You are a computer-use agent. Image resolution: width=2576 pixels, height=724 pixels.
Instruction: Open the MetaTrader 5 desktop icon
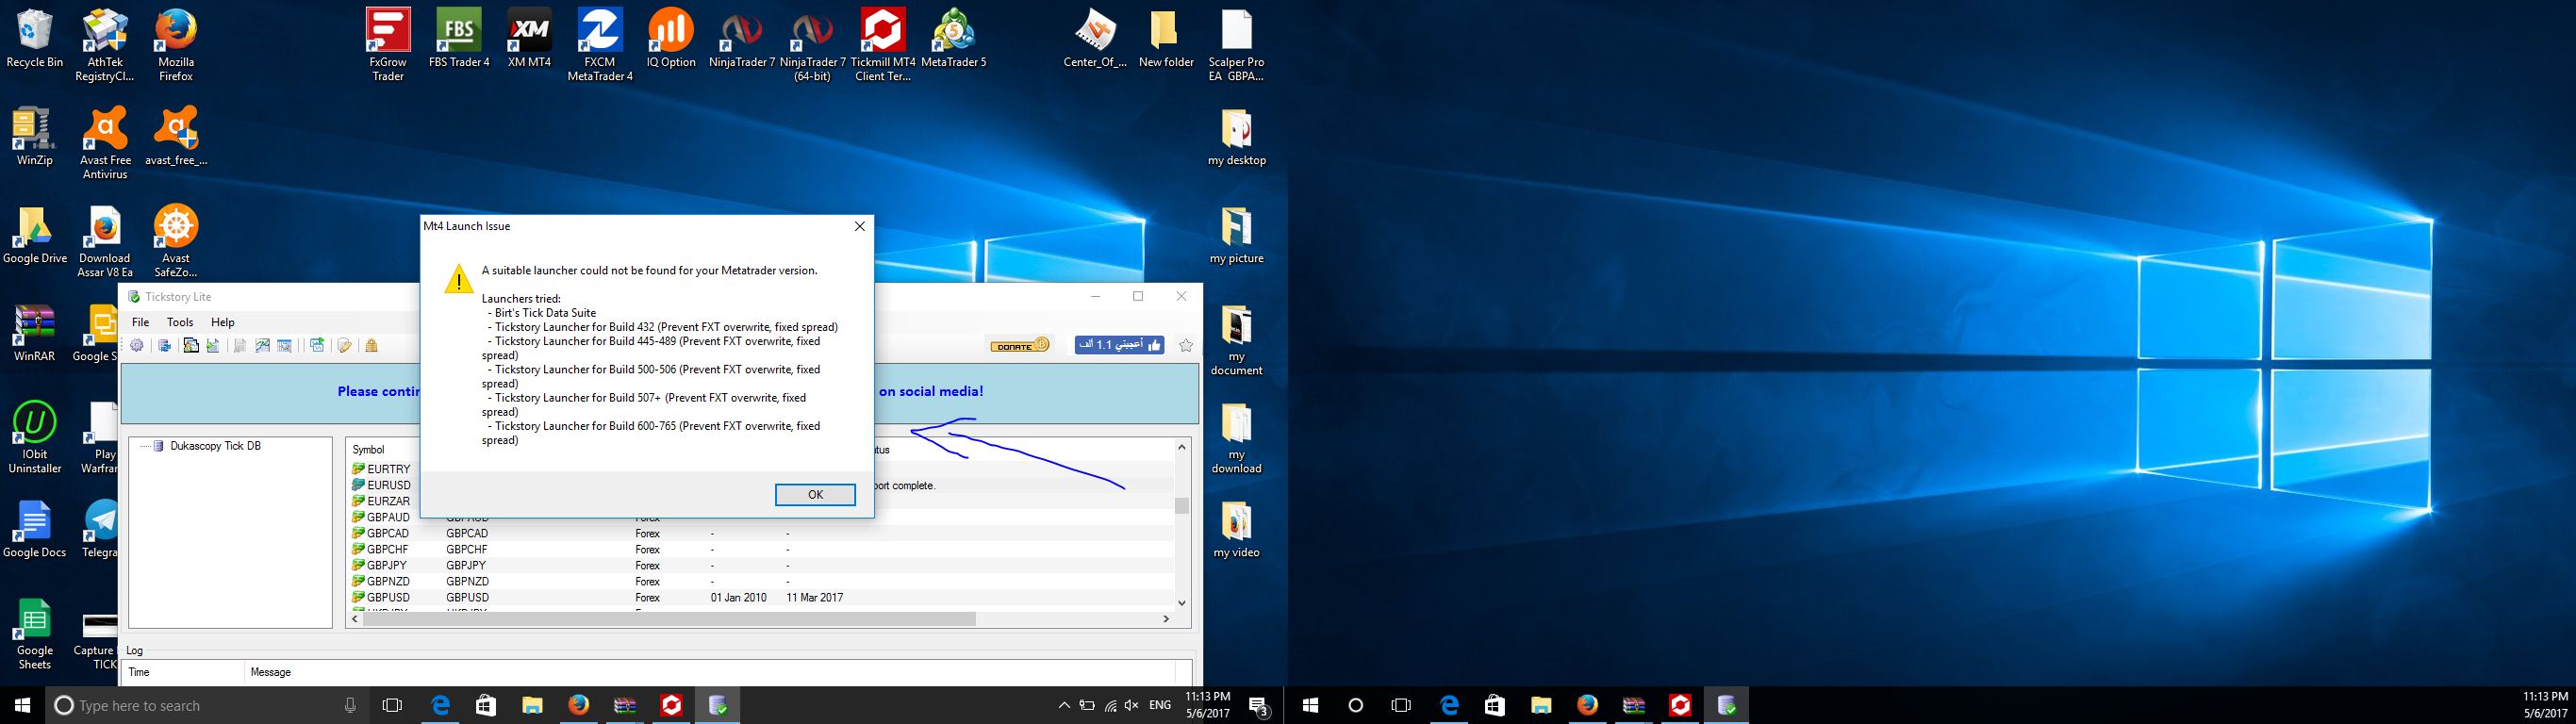[953, 40]
